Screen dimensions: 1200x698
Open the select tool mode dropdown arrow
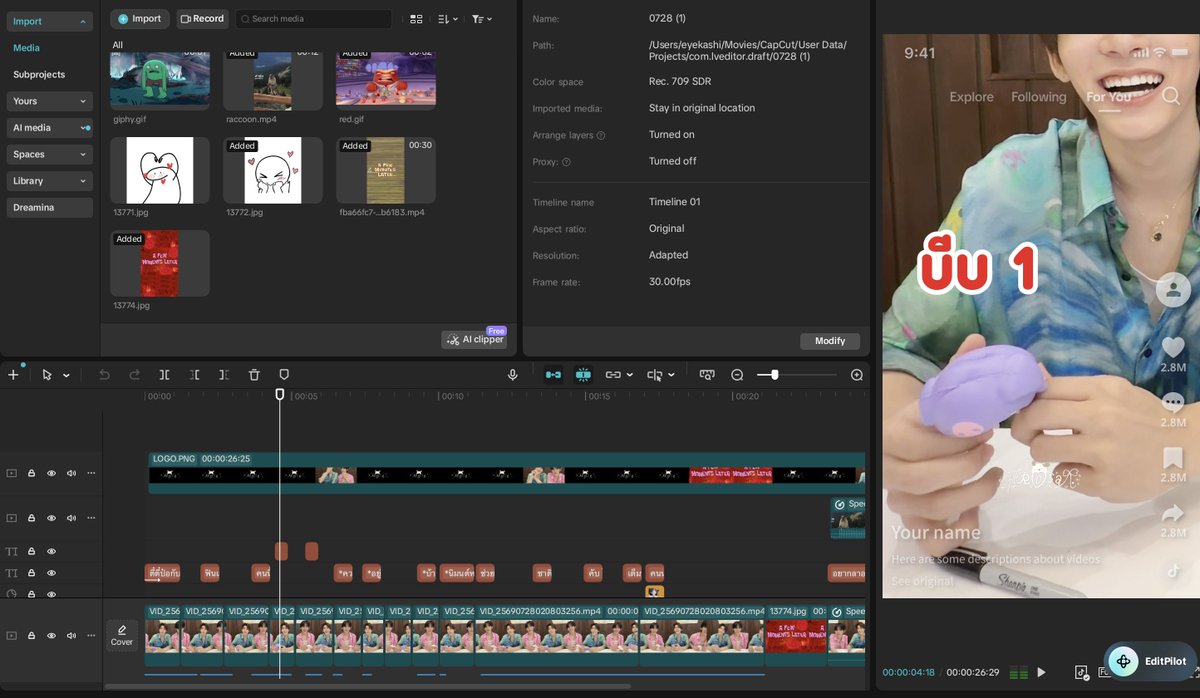66,376
